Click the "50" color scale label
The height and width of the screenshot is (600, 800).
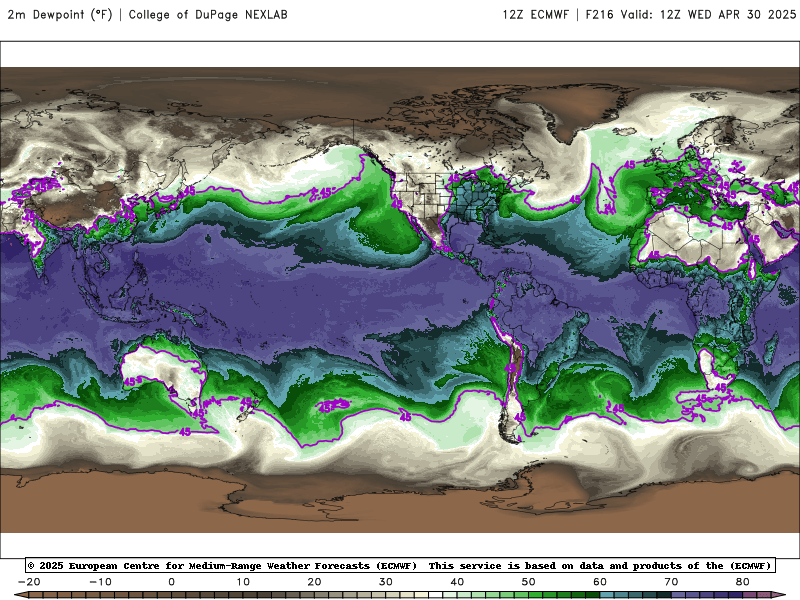(x=529, y=582)
